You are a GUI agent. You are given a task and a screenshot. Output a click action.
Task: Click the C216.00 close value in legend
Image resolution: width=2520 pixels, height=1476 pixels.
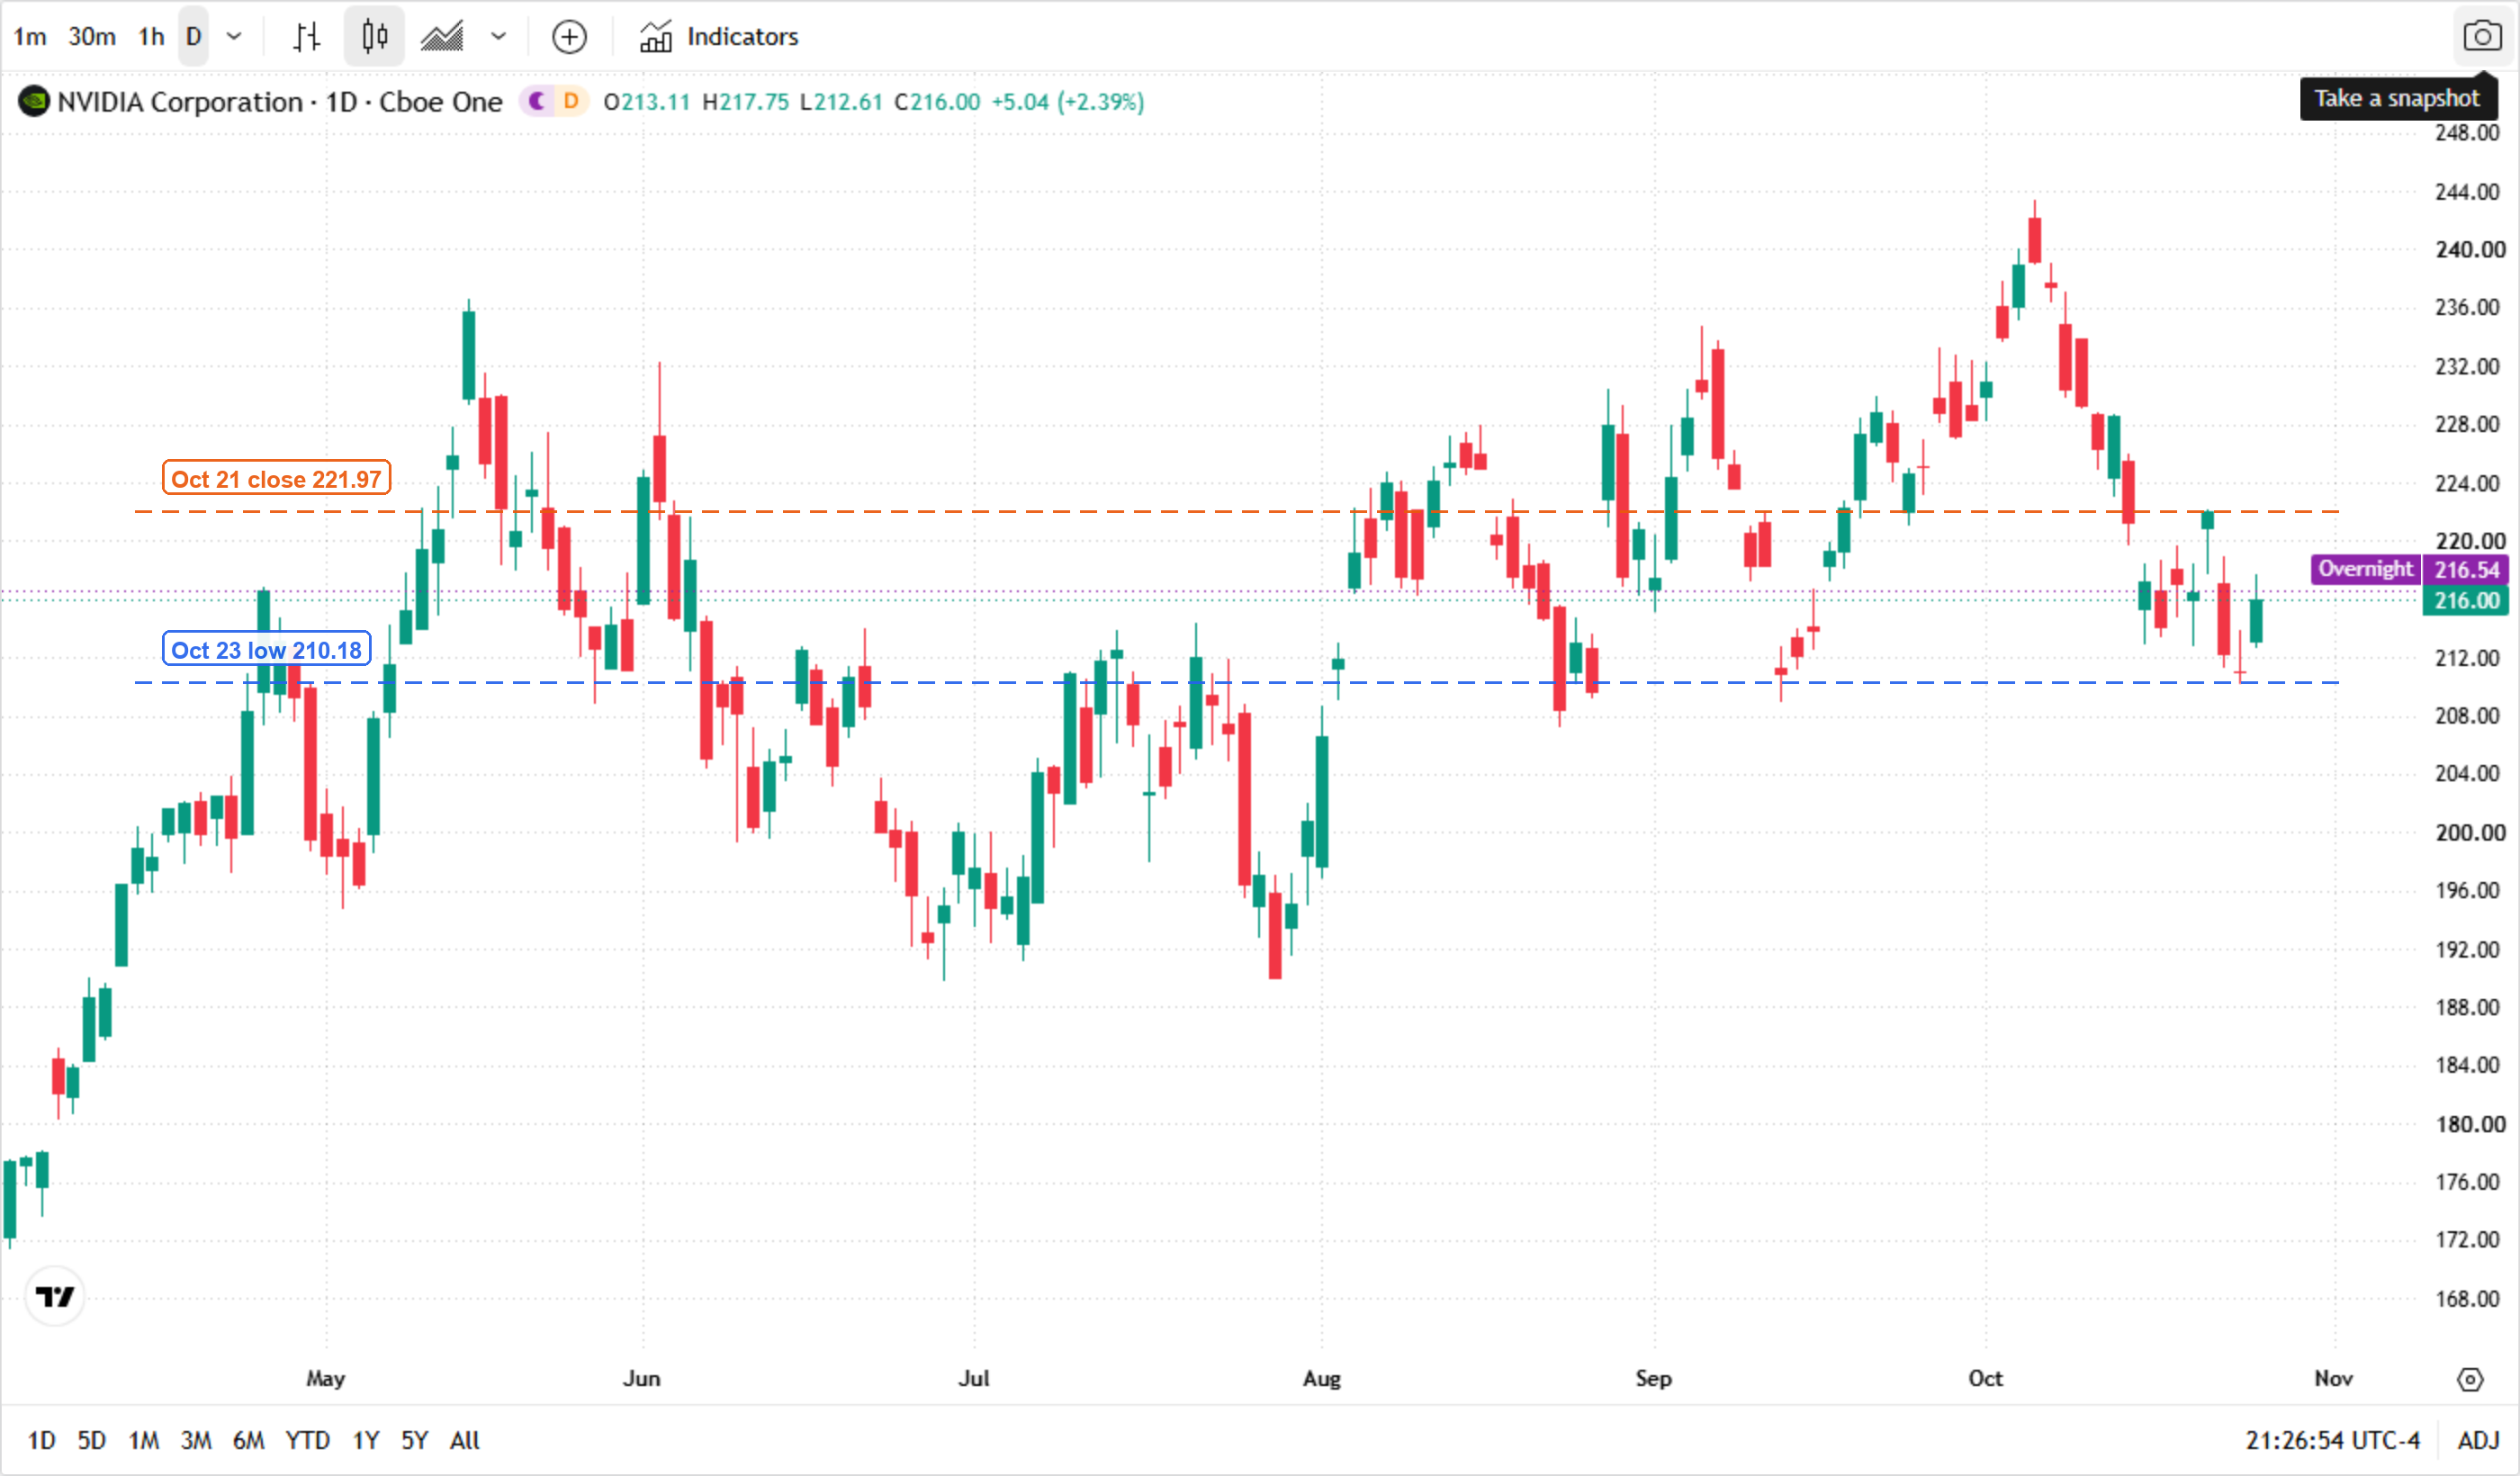937,102
